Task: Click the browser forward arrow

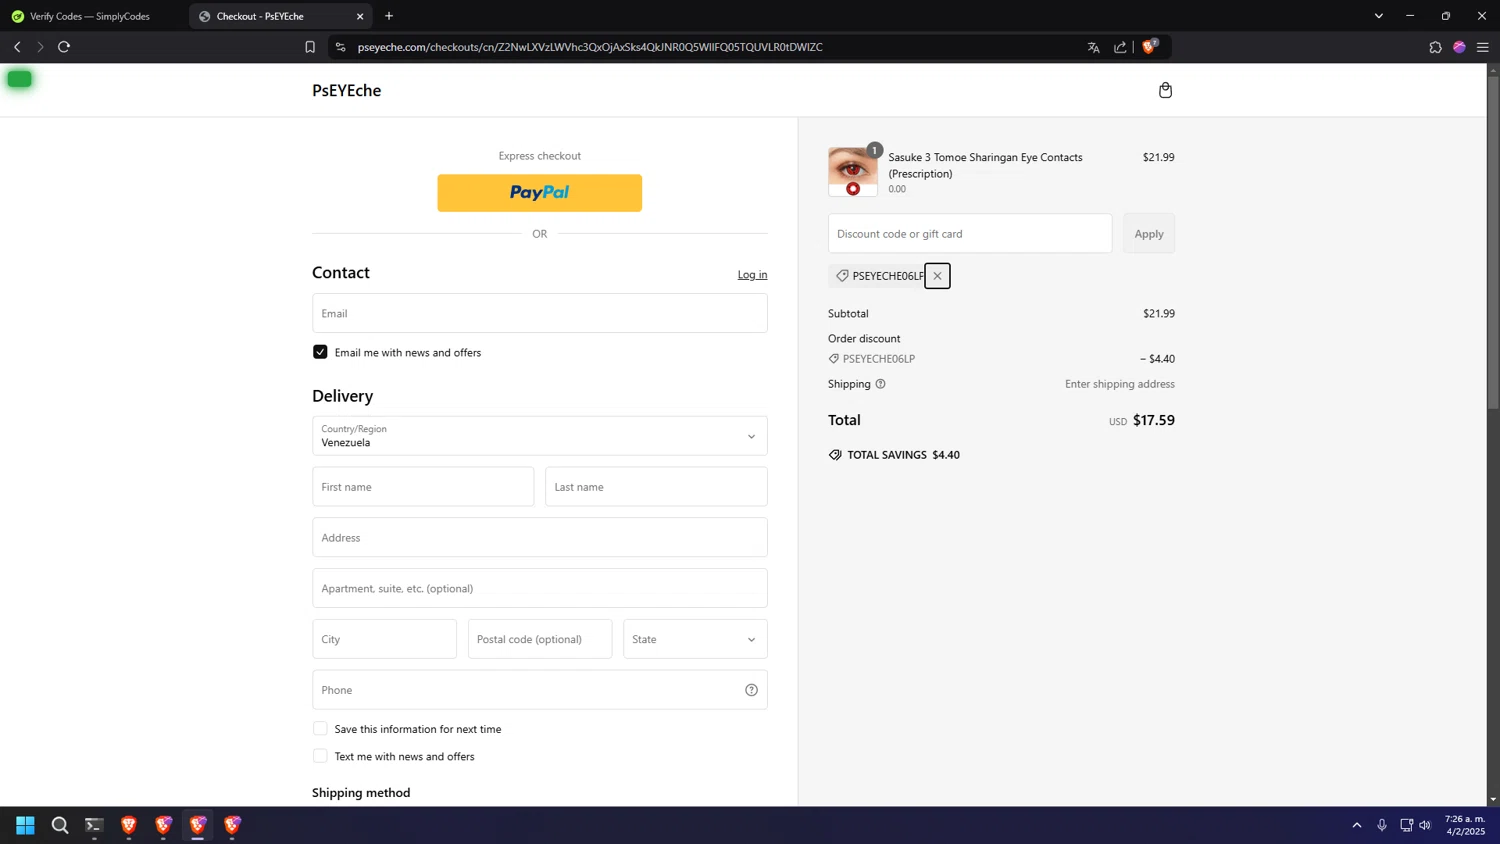Action: [x=40, y=47]
